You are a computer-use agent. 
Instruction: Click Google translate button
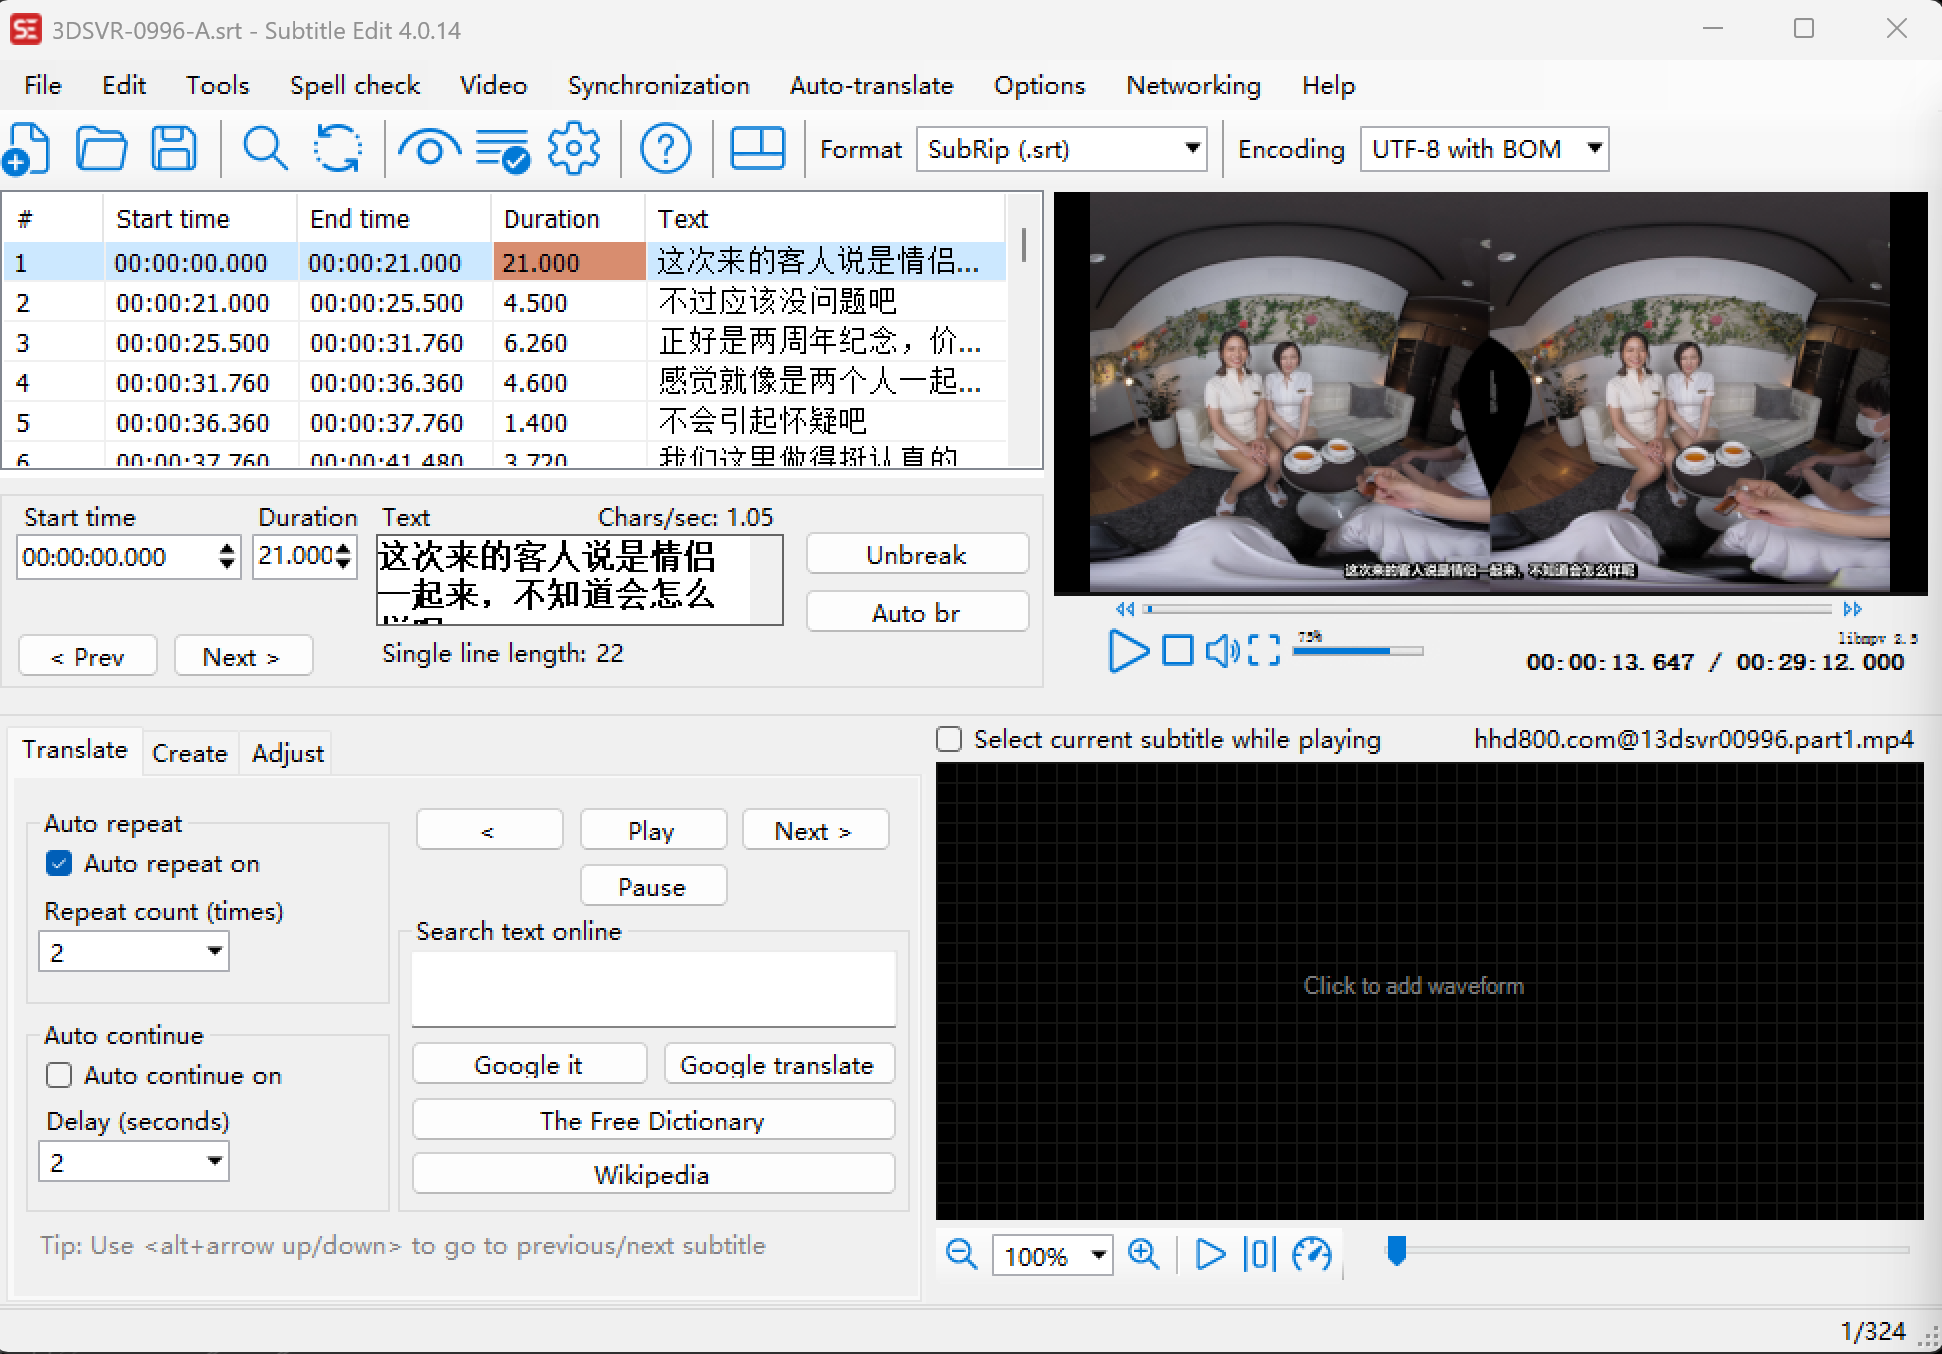(x=778, y=1065)
